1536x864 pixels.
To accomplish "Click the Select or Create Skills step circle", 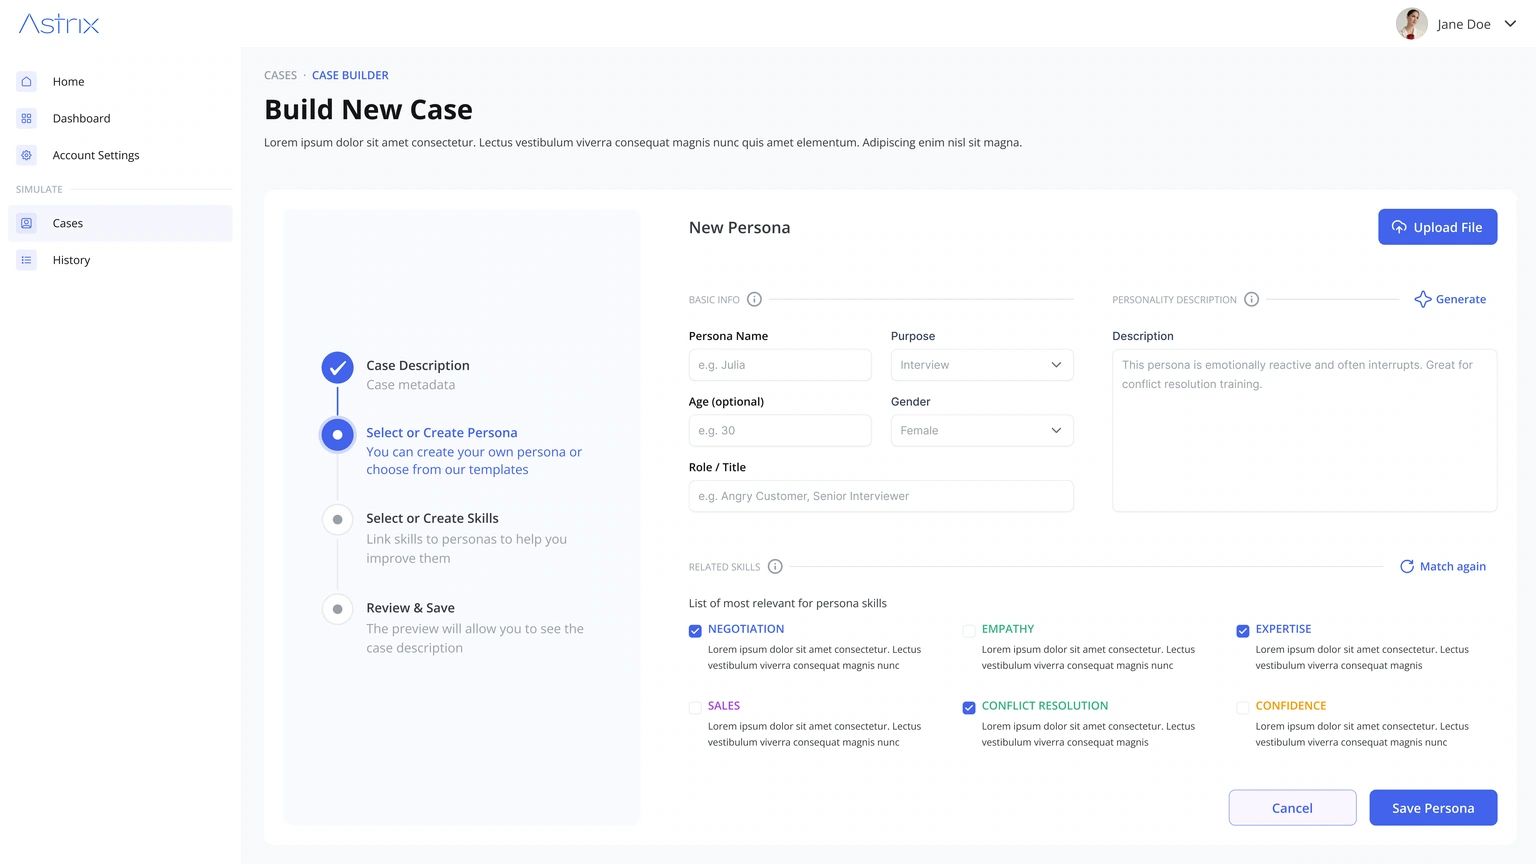I will point(338,520).
